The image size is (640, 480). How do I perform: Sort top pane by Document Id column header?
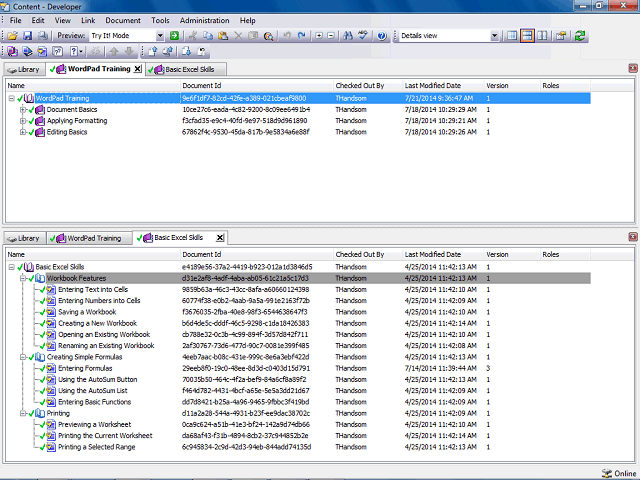257,86
